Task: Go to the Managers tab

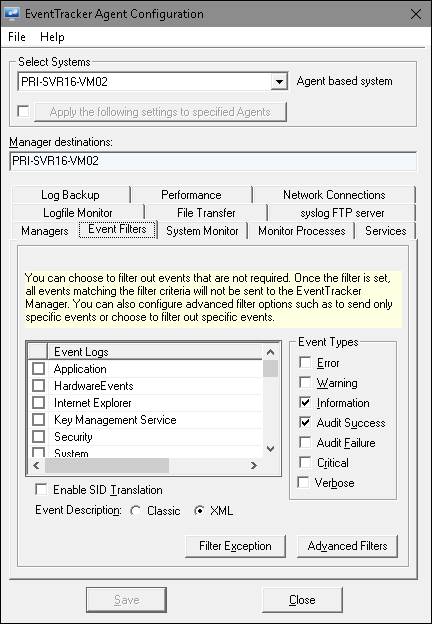Action: [x=45, y=231]
